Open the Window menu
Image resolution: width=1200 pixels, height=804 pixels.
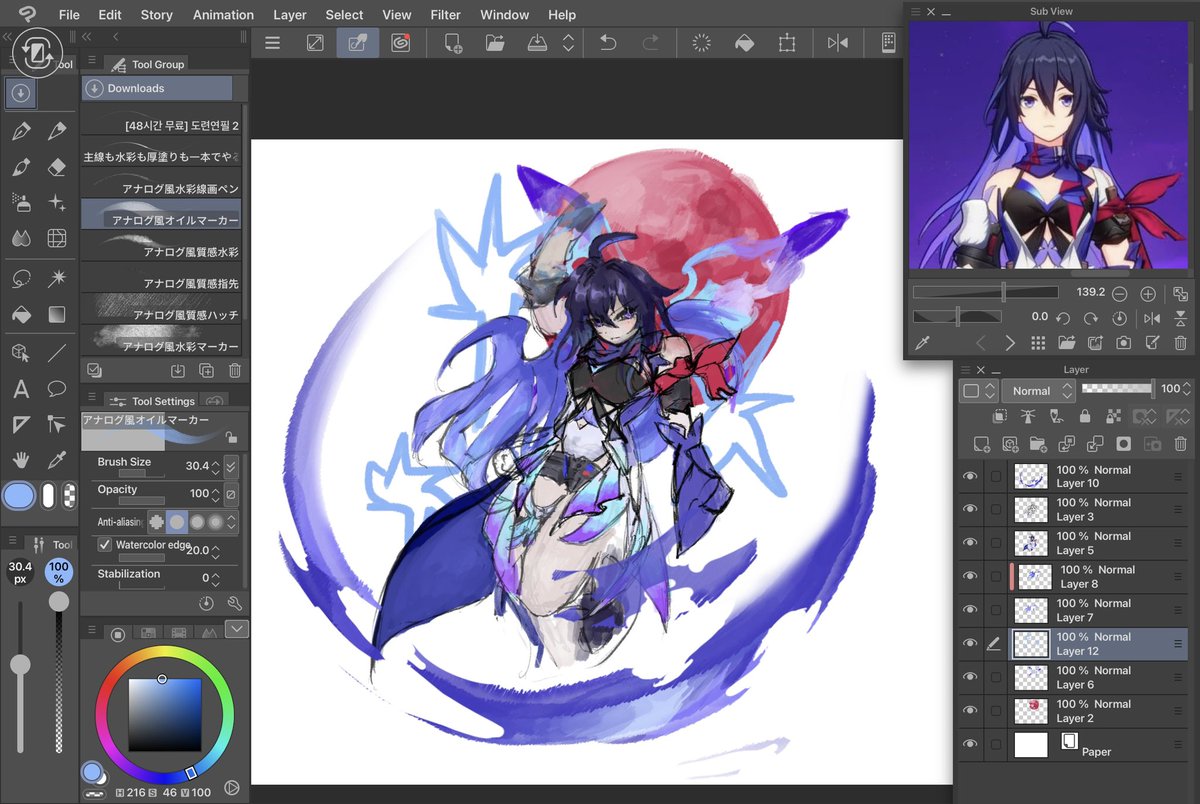point(505,15)
